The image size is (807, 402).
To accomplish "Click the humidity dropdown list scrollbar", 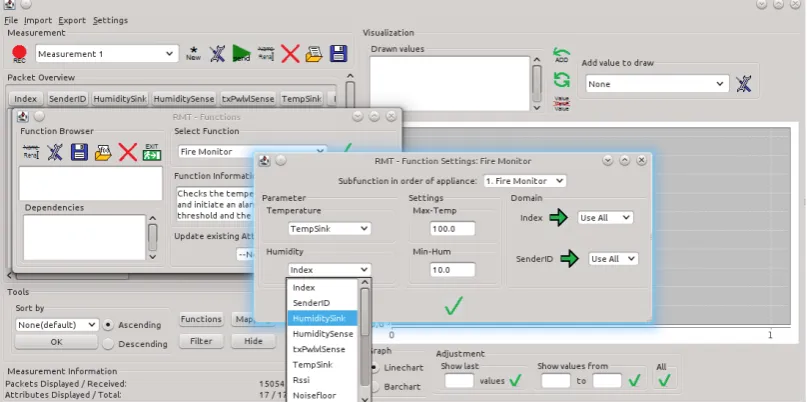I will [365, 340].
